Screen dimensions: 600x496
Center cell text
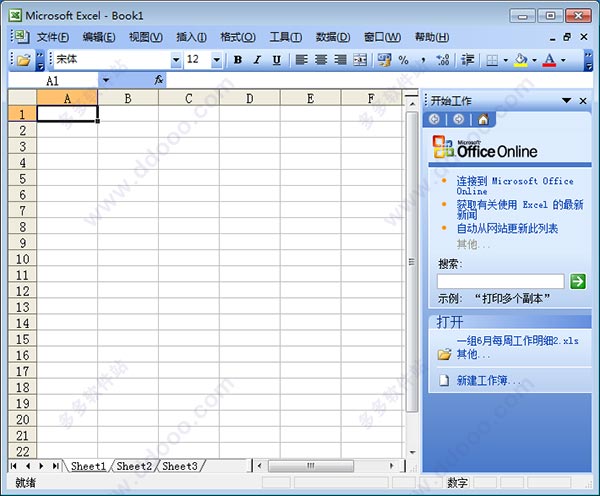click(x=321, y=60)
